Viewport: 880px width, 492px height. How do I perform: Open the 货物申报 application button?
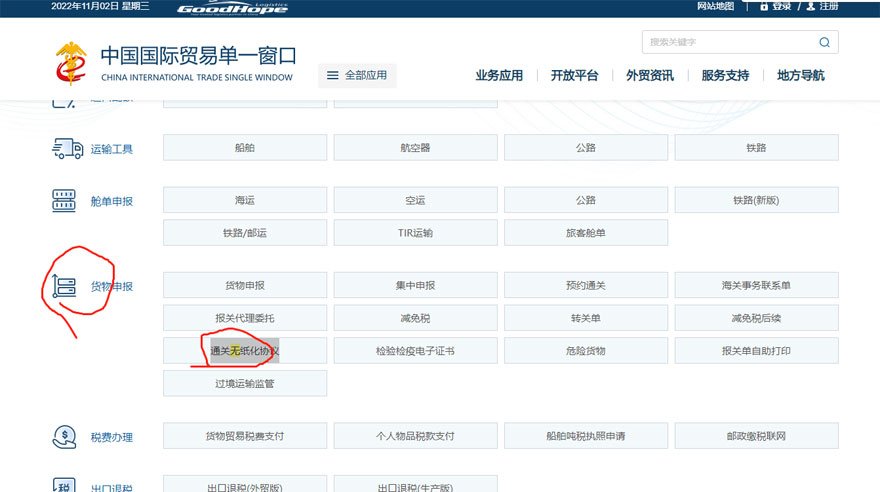pyautogui.click(x=245, y=286)
